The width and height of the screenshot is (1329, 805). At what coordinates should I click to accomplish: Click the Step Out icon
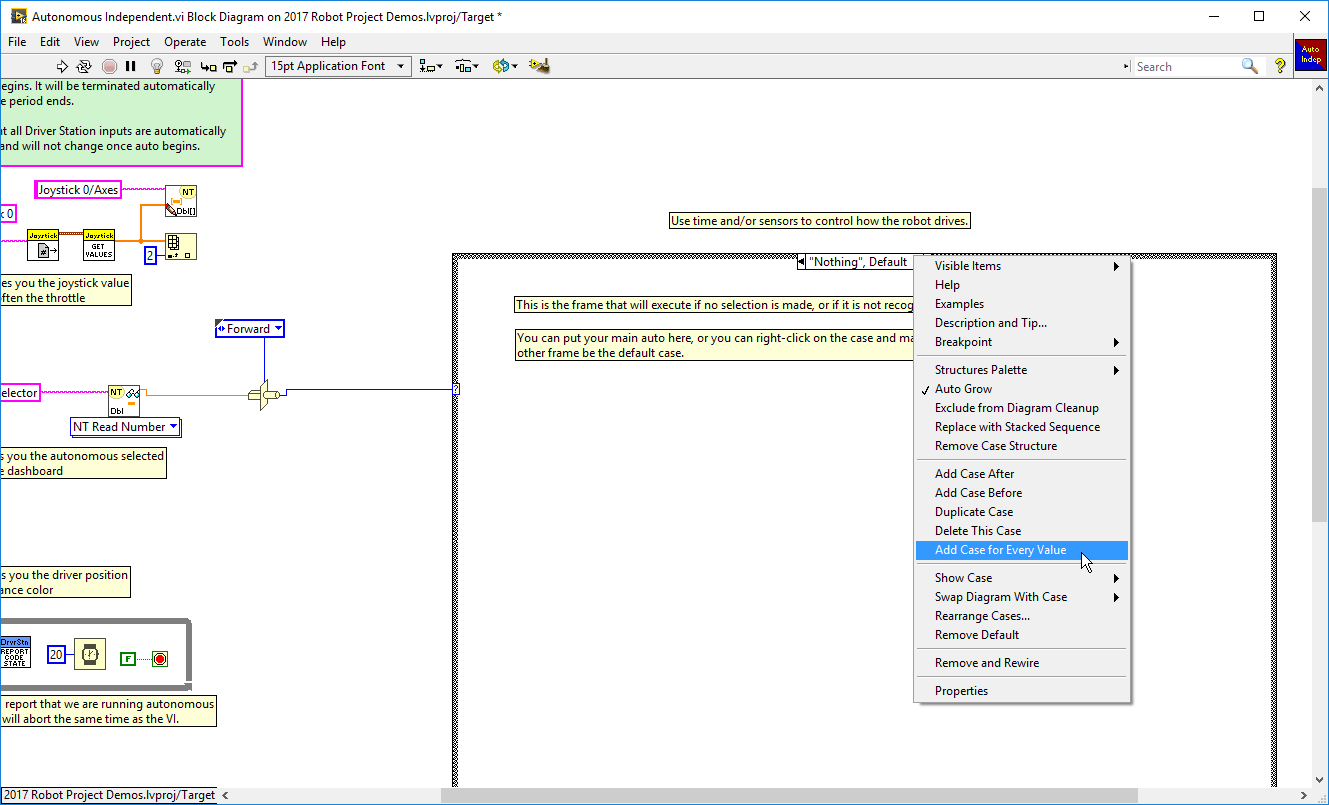tap(250, 66)
